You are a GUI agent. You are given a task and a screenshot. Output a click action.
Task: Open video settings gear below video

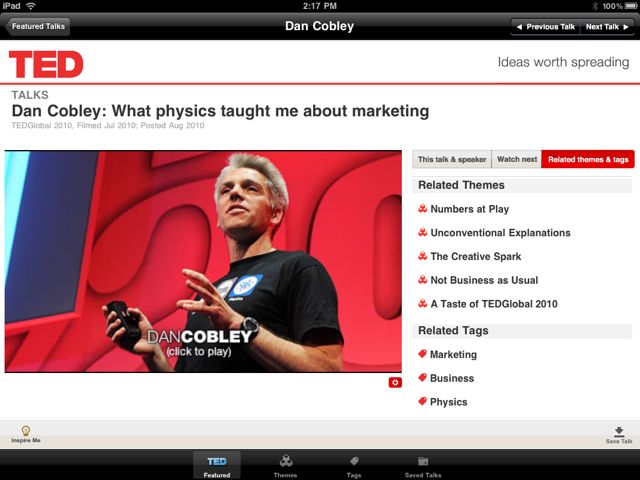[395, 382]
